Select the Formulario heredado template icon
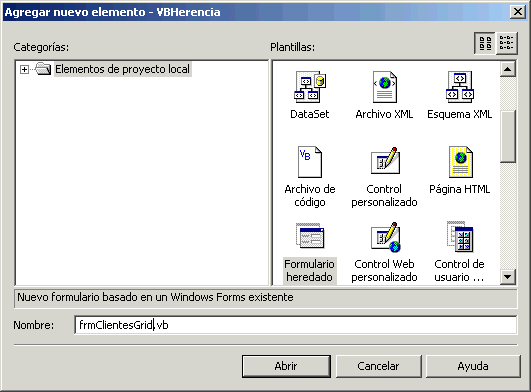 [x=310, y=236]
